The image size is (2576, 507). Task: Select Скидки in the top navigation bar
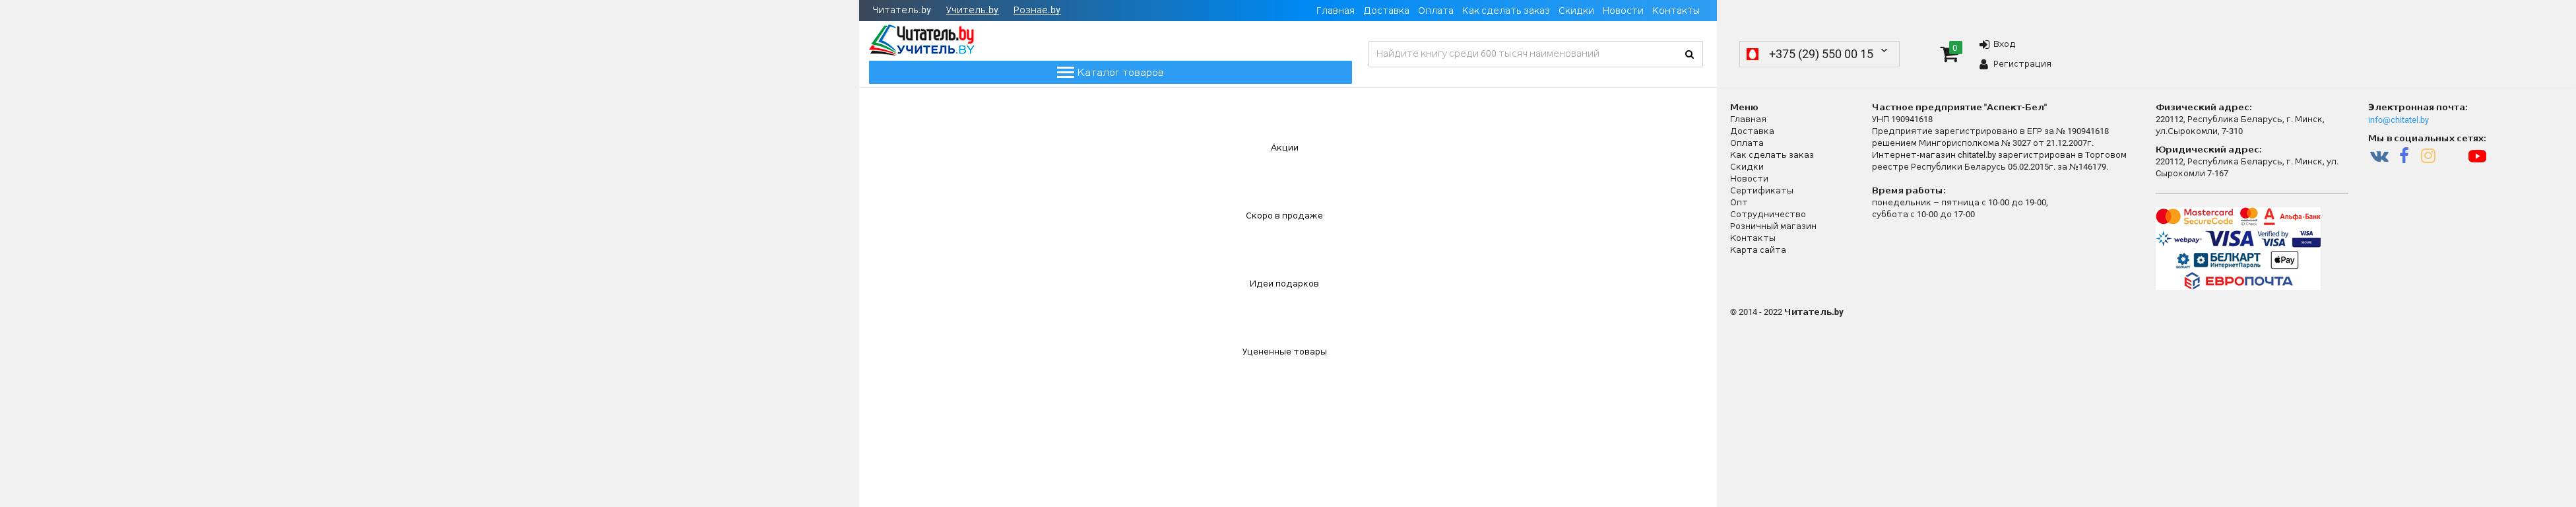(1575, 11)
